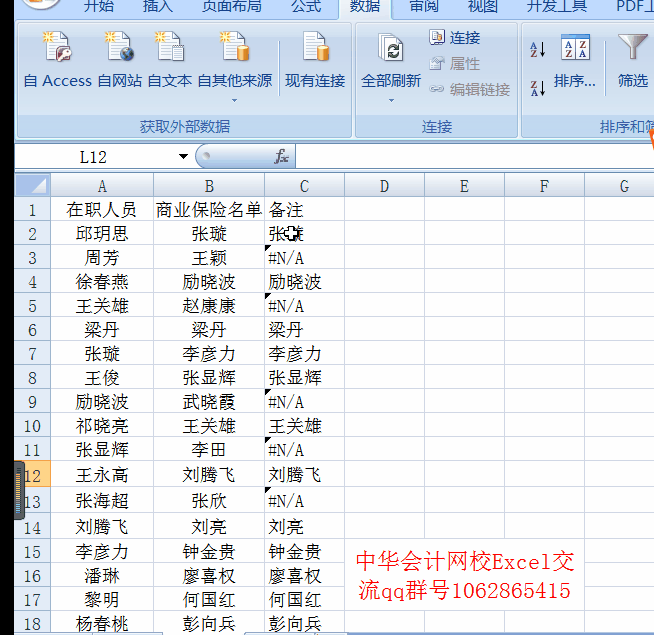This screenshot has width=654, height=635.
Task: Import data from text file icon
Action: tap(169, 46)
